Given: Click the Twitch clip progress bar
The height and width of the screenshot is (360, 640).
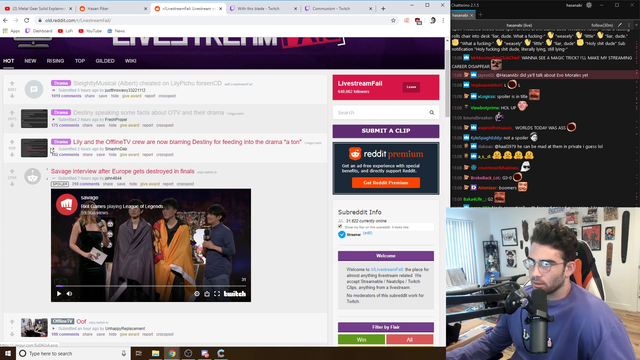Looking at the screenshot, I should coord(151,286).
